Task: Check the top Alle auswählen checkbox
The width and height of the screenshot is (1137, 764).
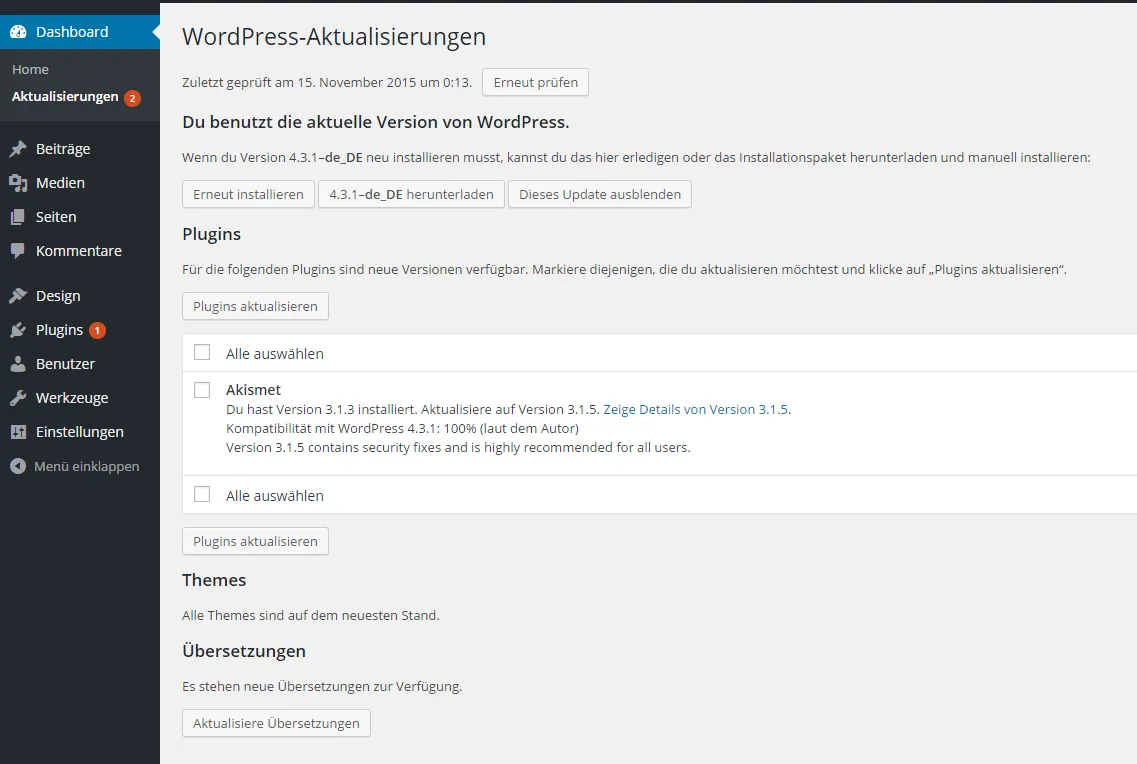Action: [202, 352]
